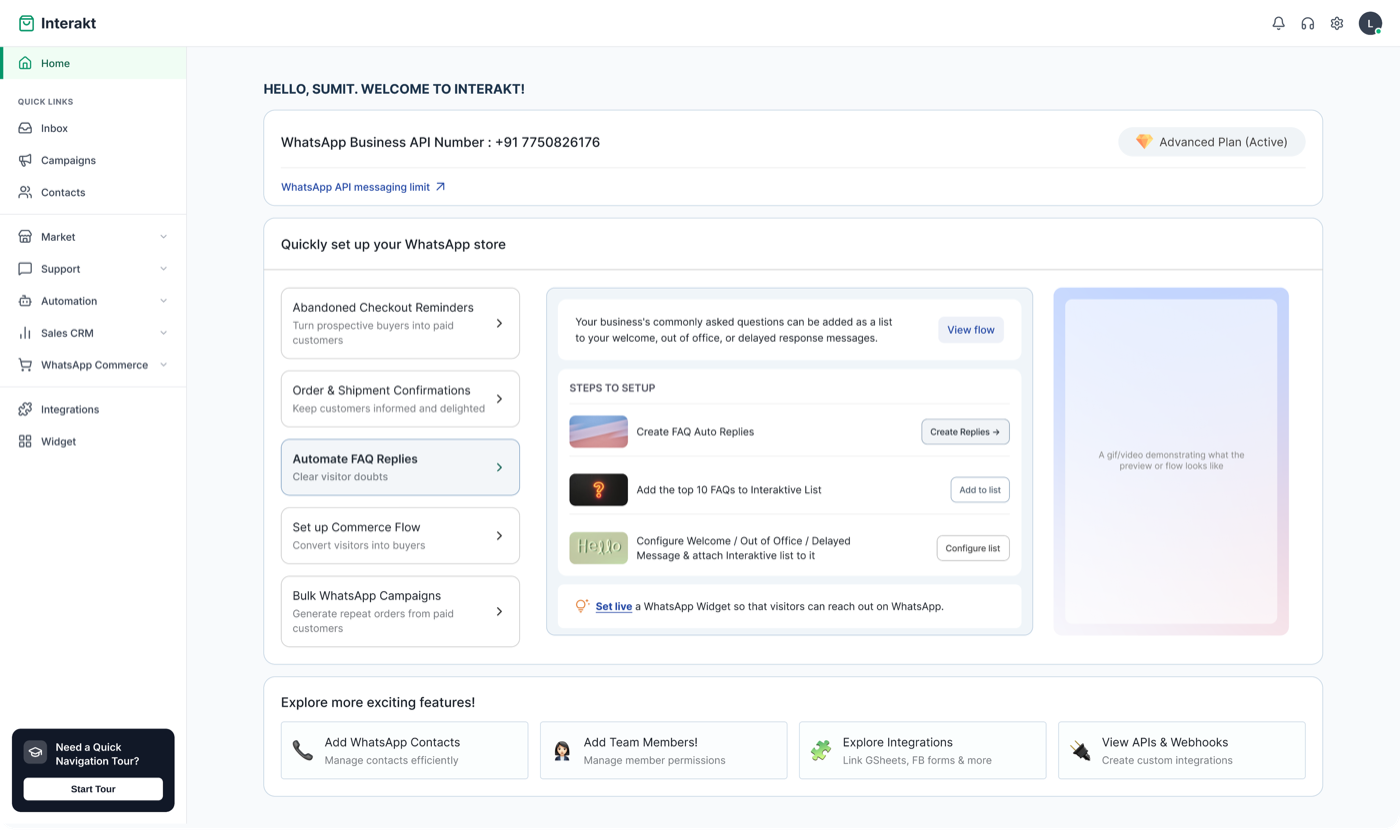Click the WhatsApp Business API Number text
The height and width of the screenshot is (830, 1400).
click(x=440, y=142)
